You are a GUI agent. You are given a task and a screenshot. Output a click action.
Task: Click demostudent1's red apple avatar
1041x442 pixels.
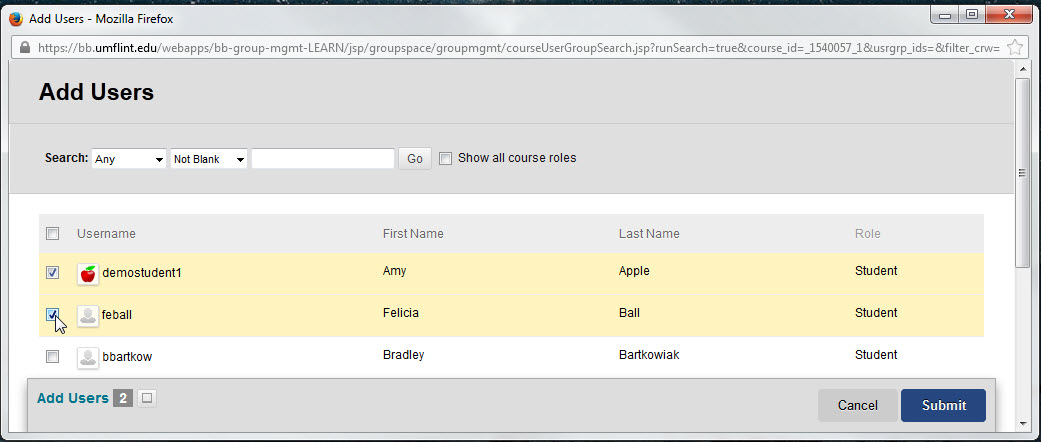click(88, 273)
